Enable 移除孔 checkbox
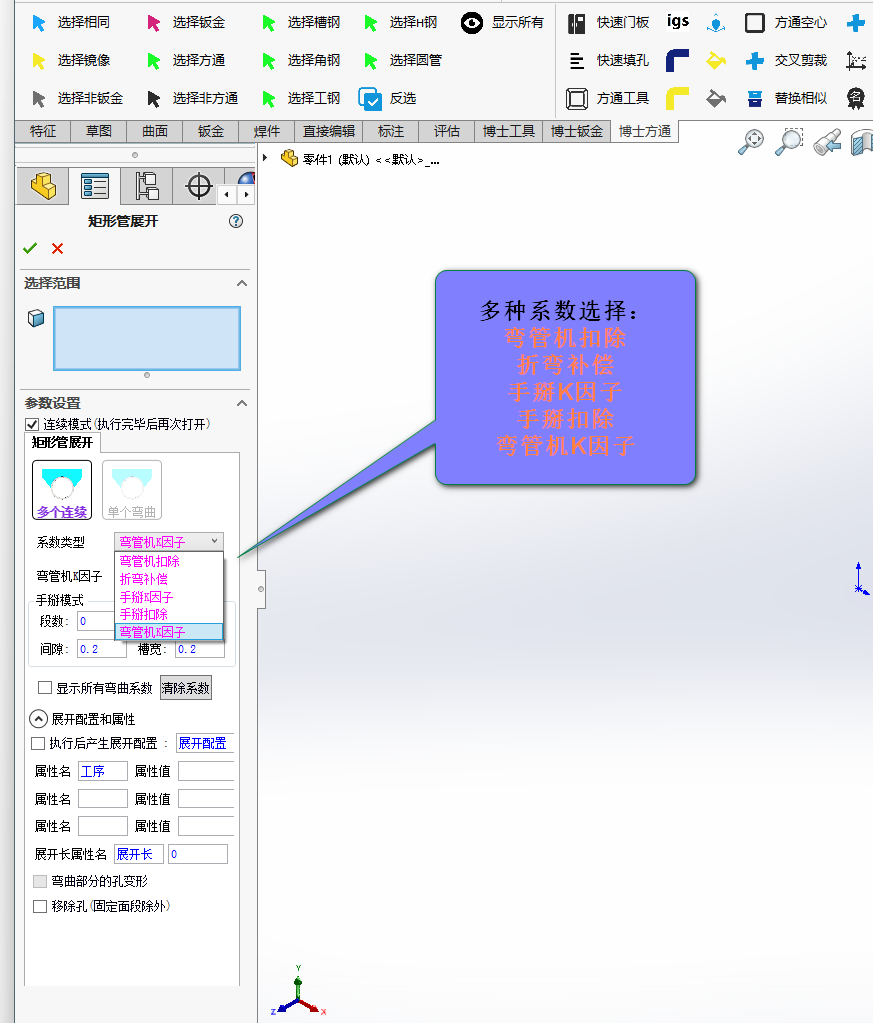The image size is (873, 1023). pyautogui.click(x=40, y=907)
